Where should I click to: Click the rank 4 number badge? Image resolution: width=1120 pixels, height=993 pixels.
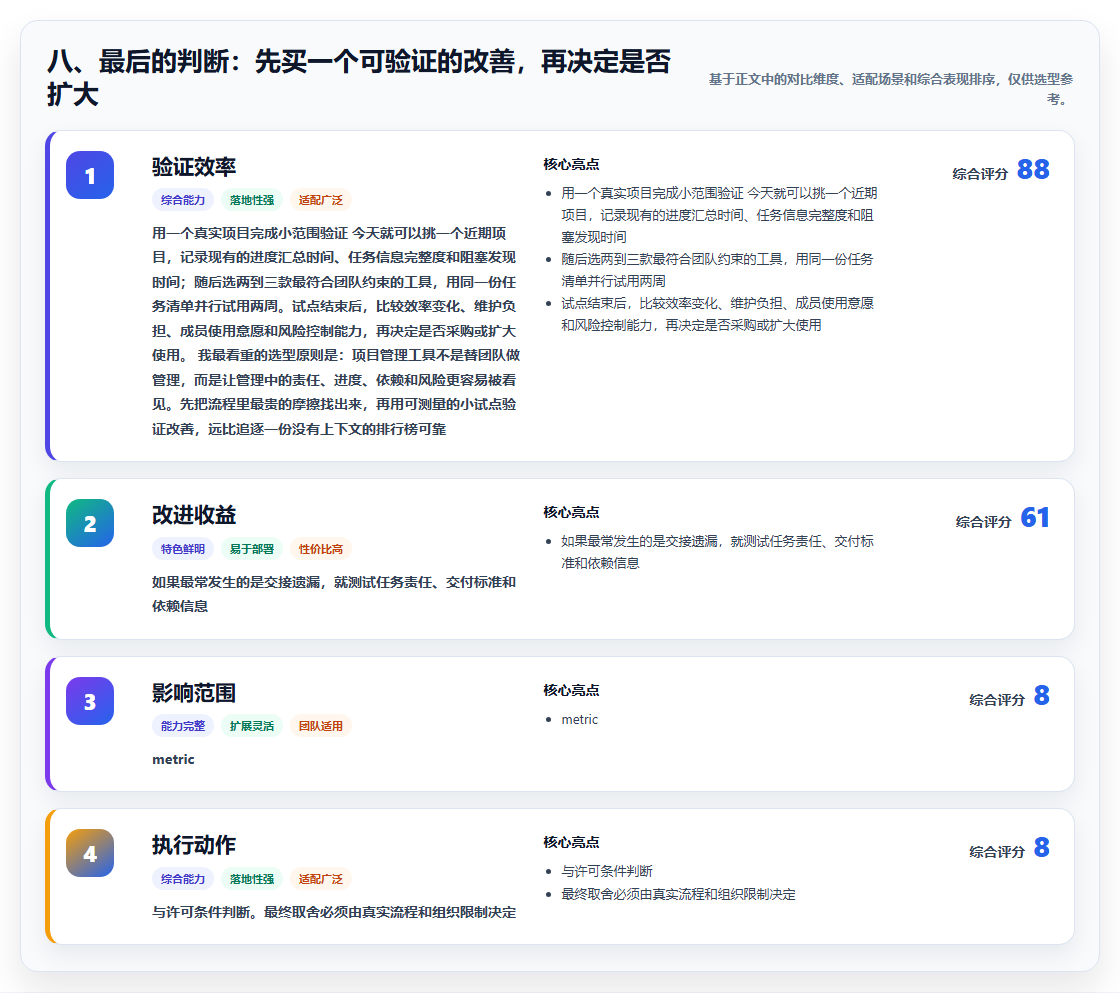pos(90,853)
